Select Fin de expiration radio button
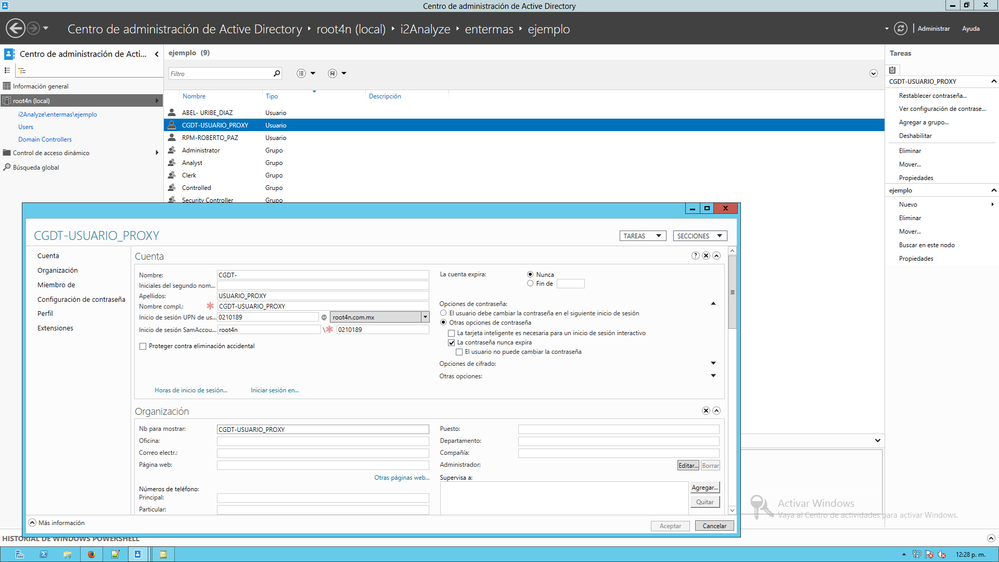This screenshot has height=562, width=999. point(531,284)
